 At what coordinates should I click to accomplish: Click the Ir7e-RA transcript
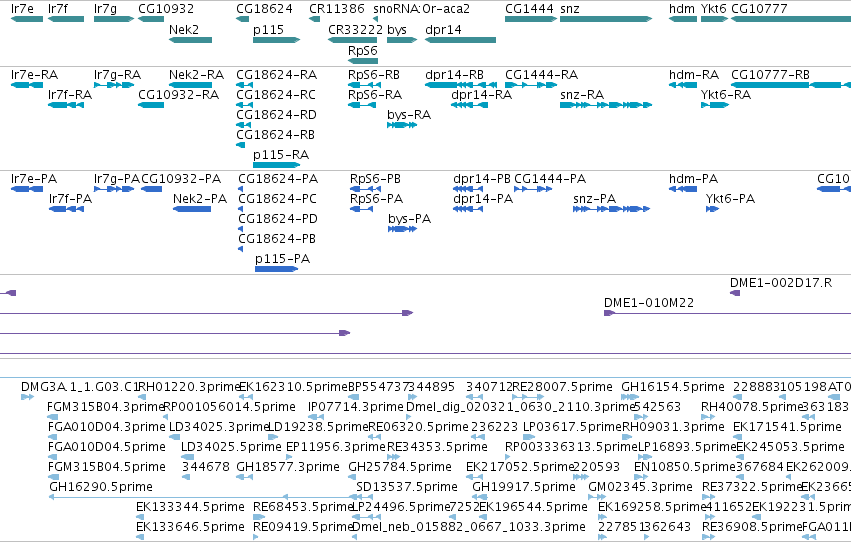(27, 85)
